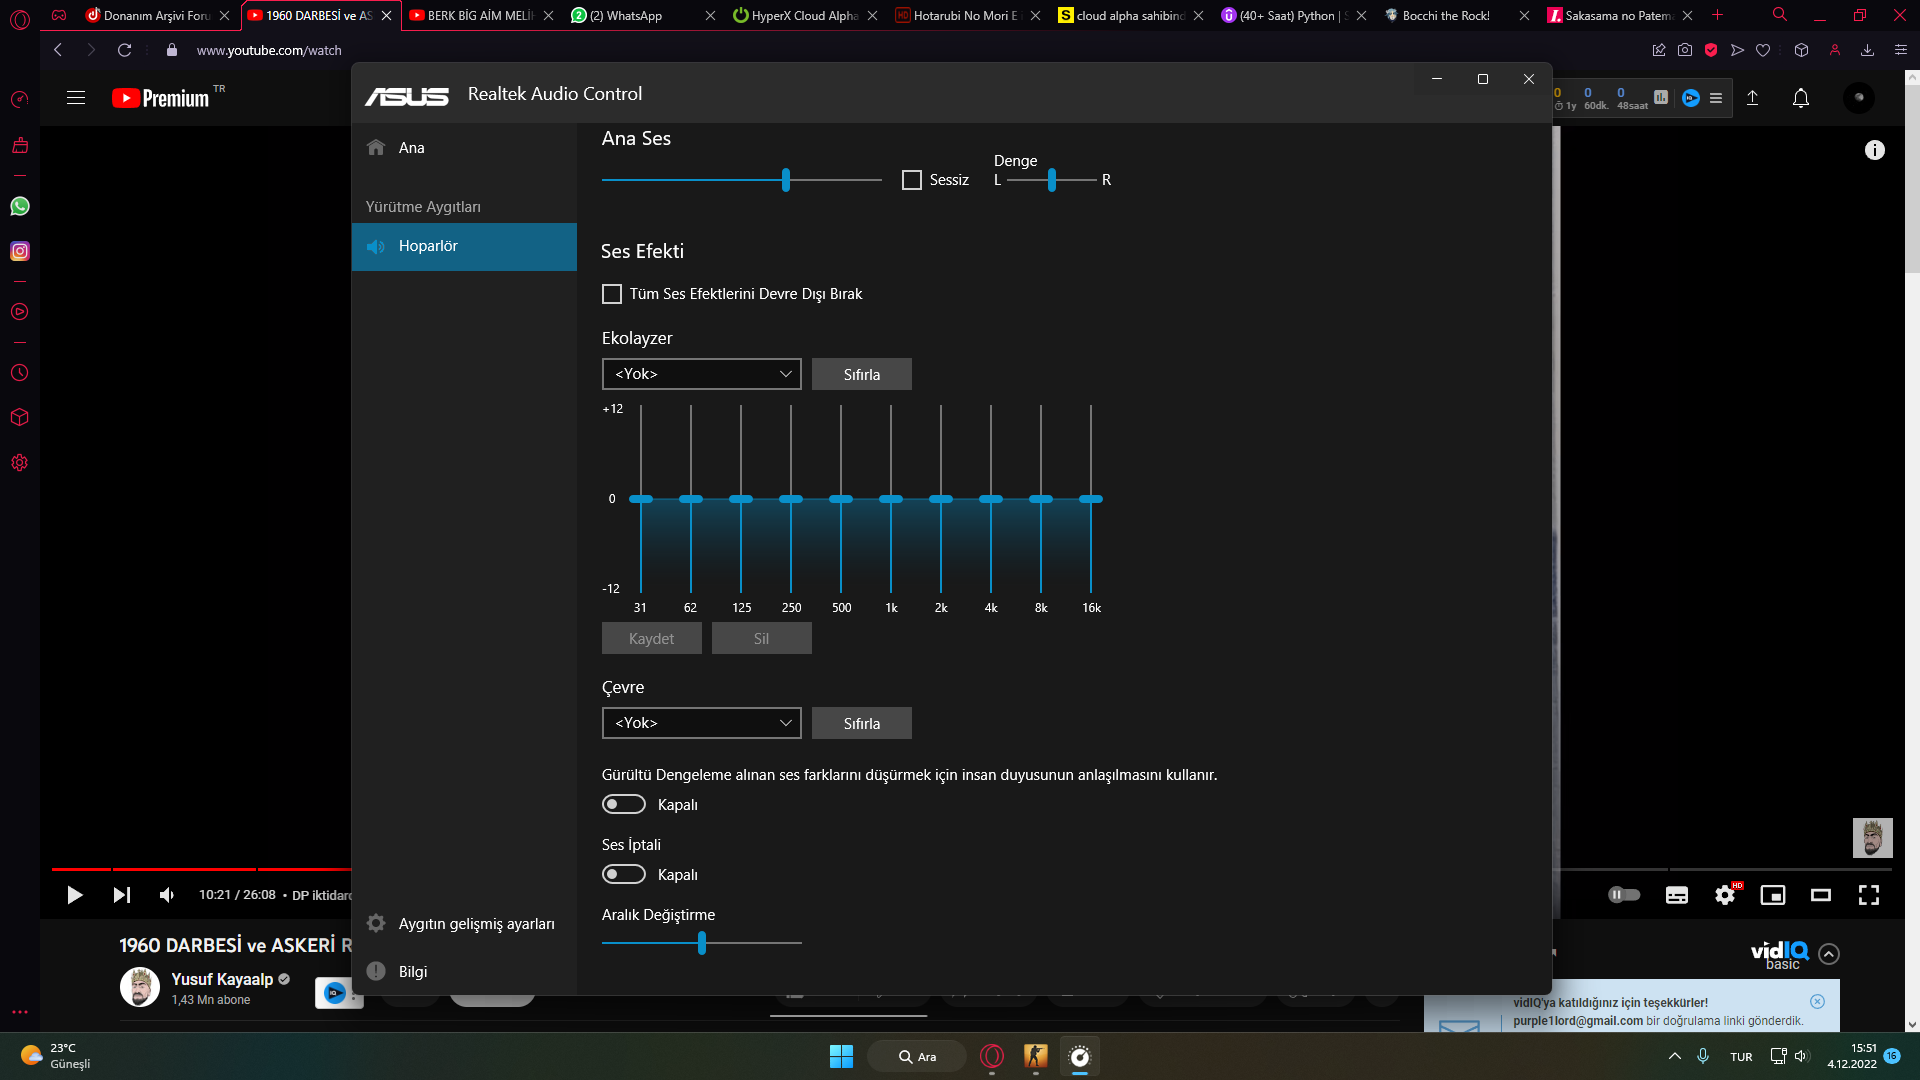Toggle subtitles in the video player
The width and height of the screenshot is (1920, 1080).
[1677, 895]
